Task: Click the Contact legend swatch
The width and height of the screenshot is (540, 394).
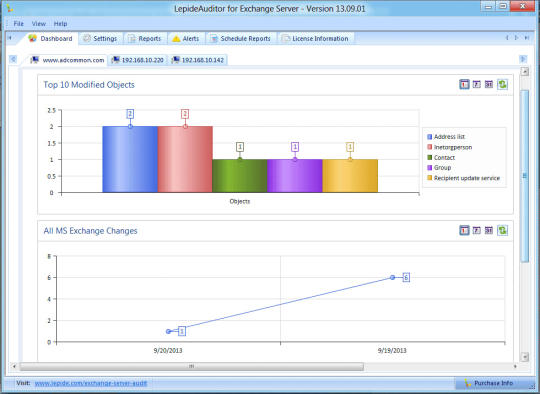Action: pos(429,157)
